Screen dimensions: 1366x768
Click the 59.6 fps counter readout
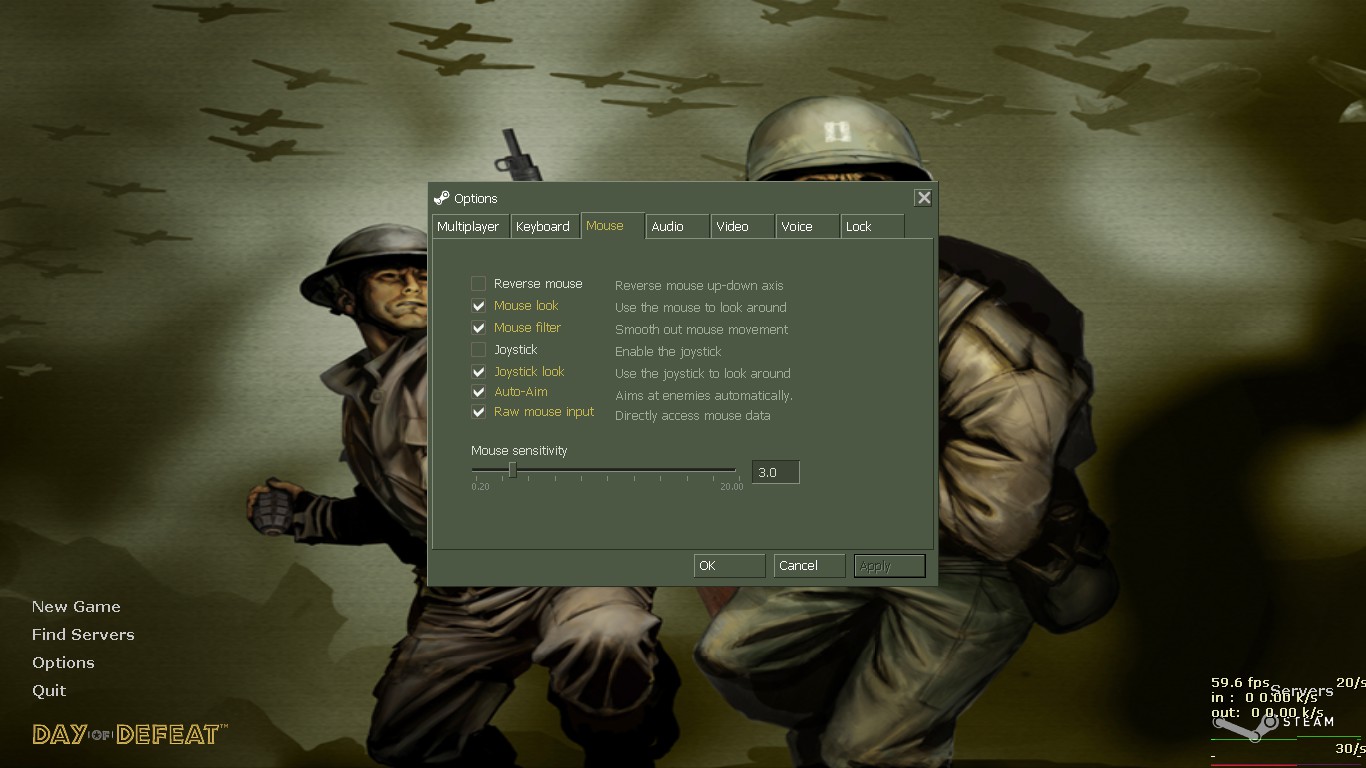1240,683
